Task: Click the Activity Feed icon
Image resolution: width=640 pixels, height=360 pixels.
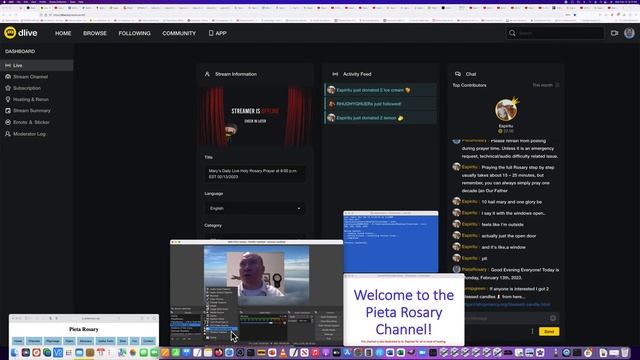Action: 335,74
